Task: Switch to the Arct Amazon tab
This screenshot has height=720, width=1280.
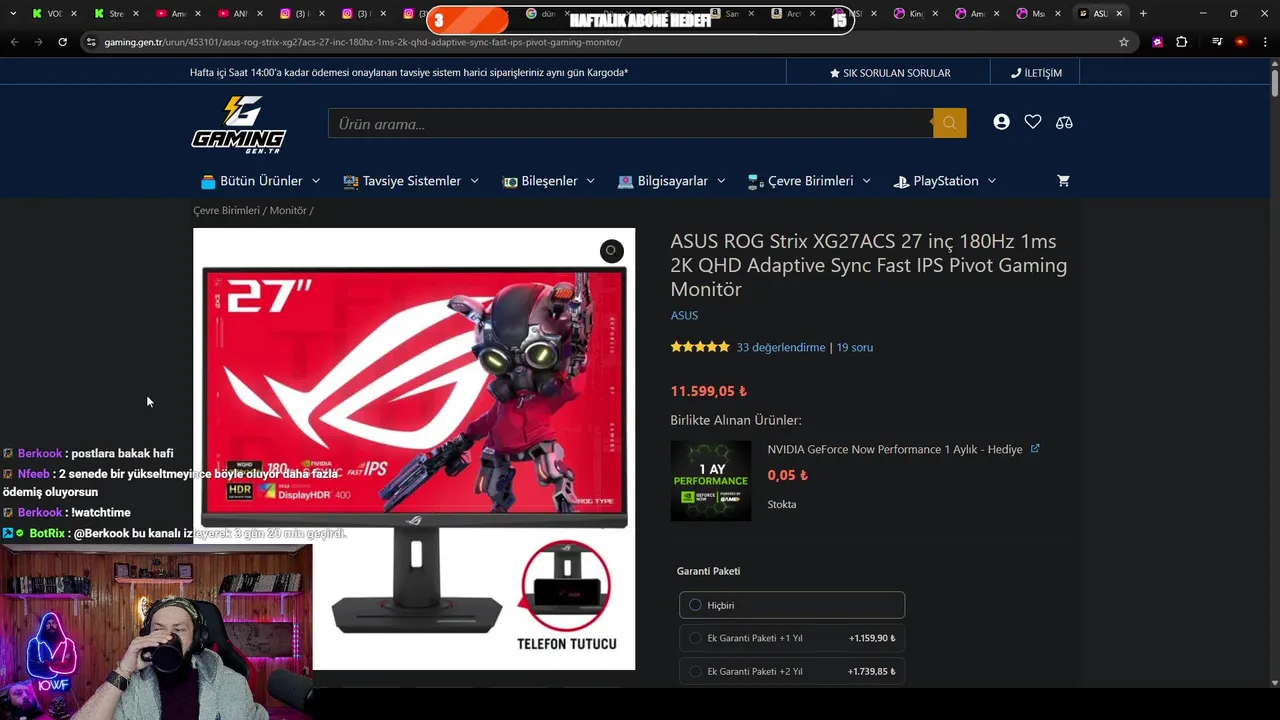Action: tap(793, 14)
